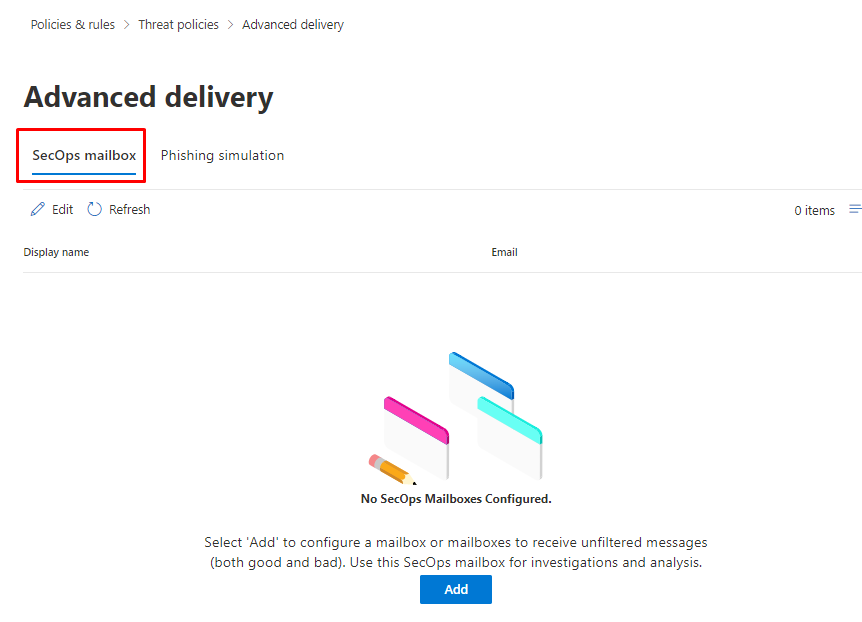Image resolution: width=862 pixels, height=622 pixels.
Task: Sort by the Display name column header
Action: [56, 253]
